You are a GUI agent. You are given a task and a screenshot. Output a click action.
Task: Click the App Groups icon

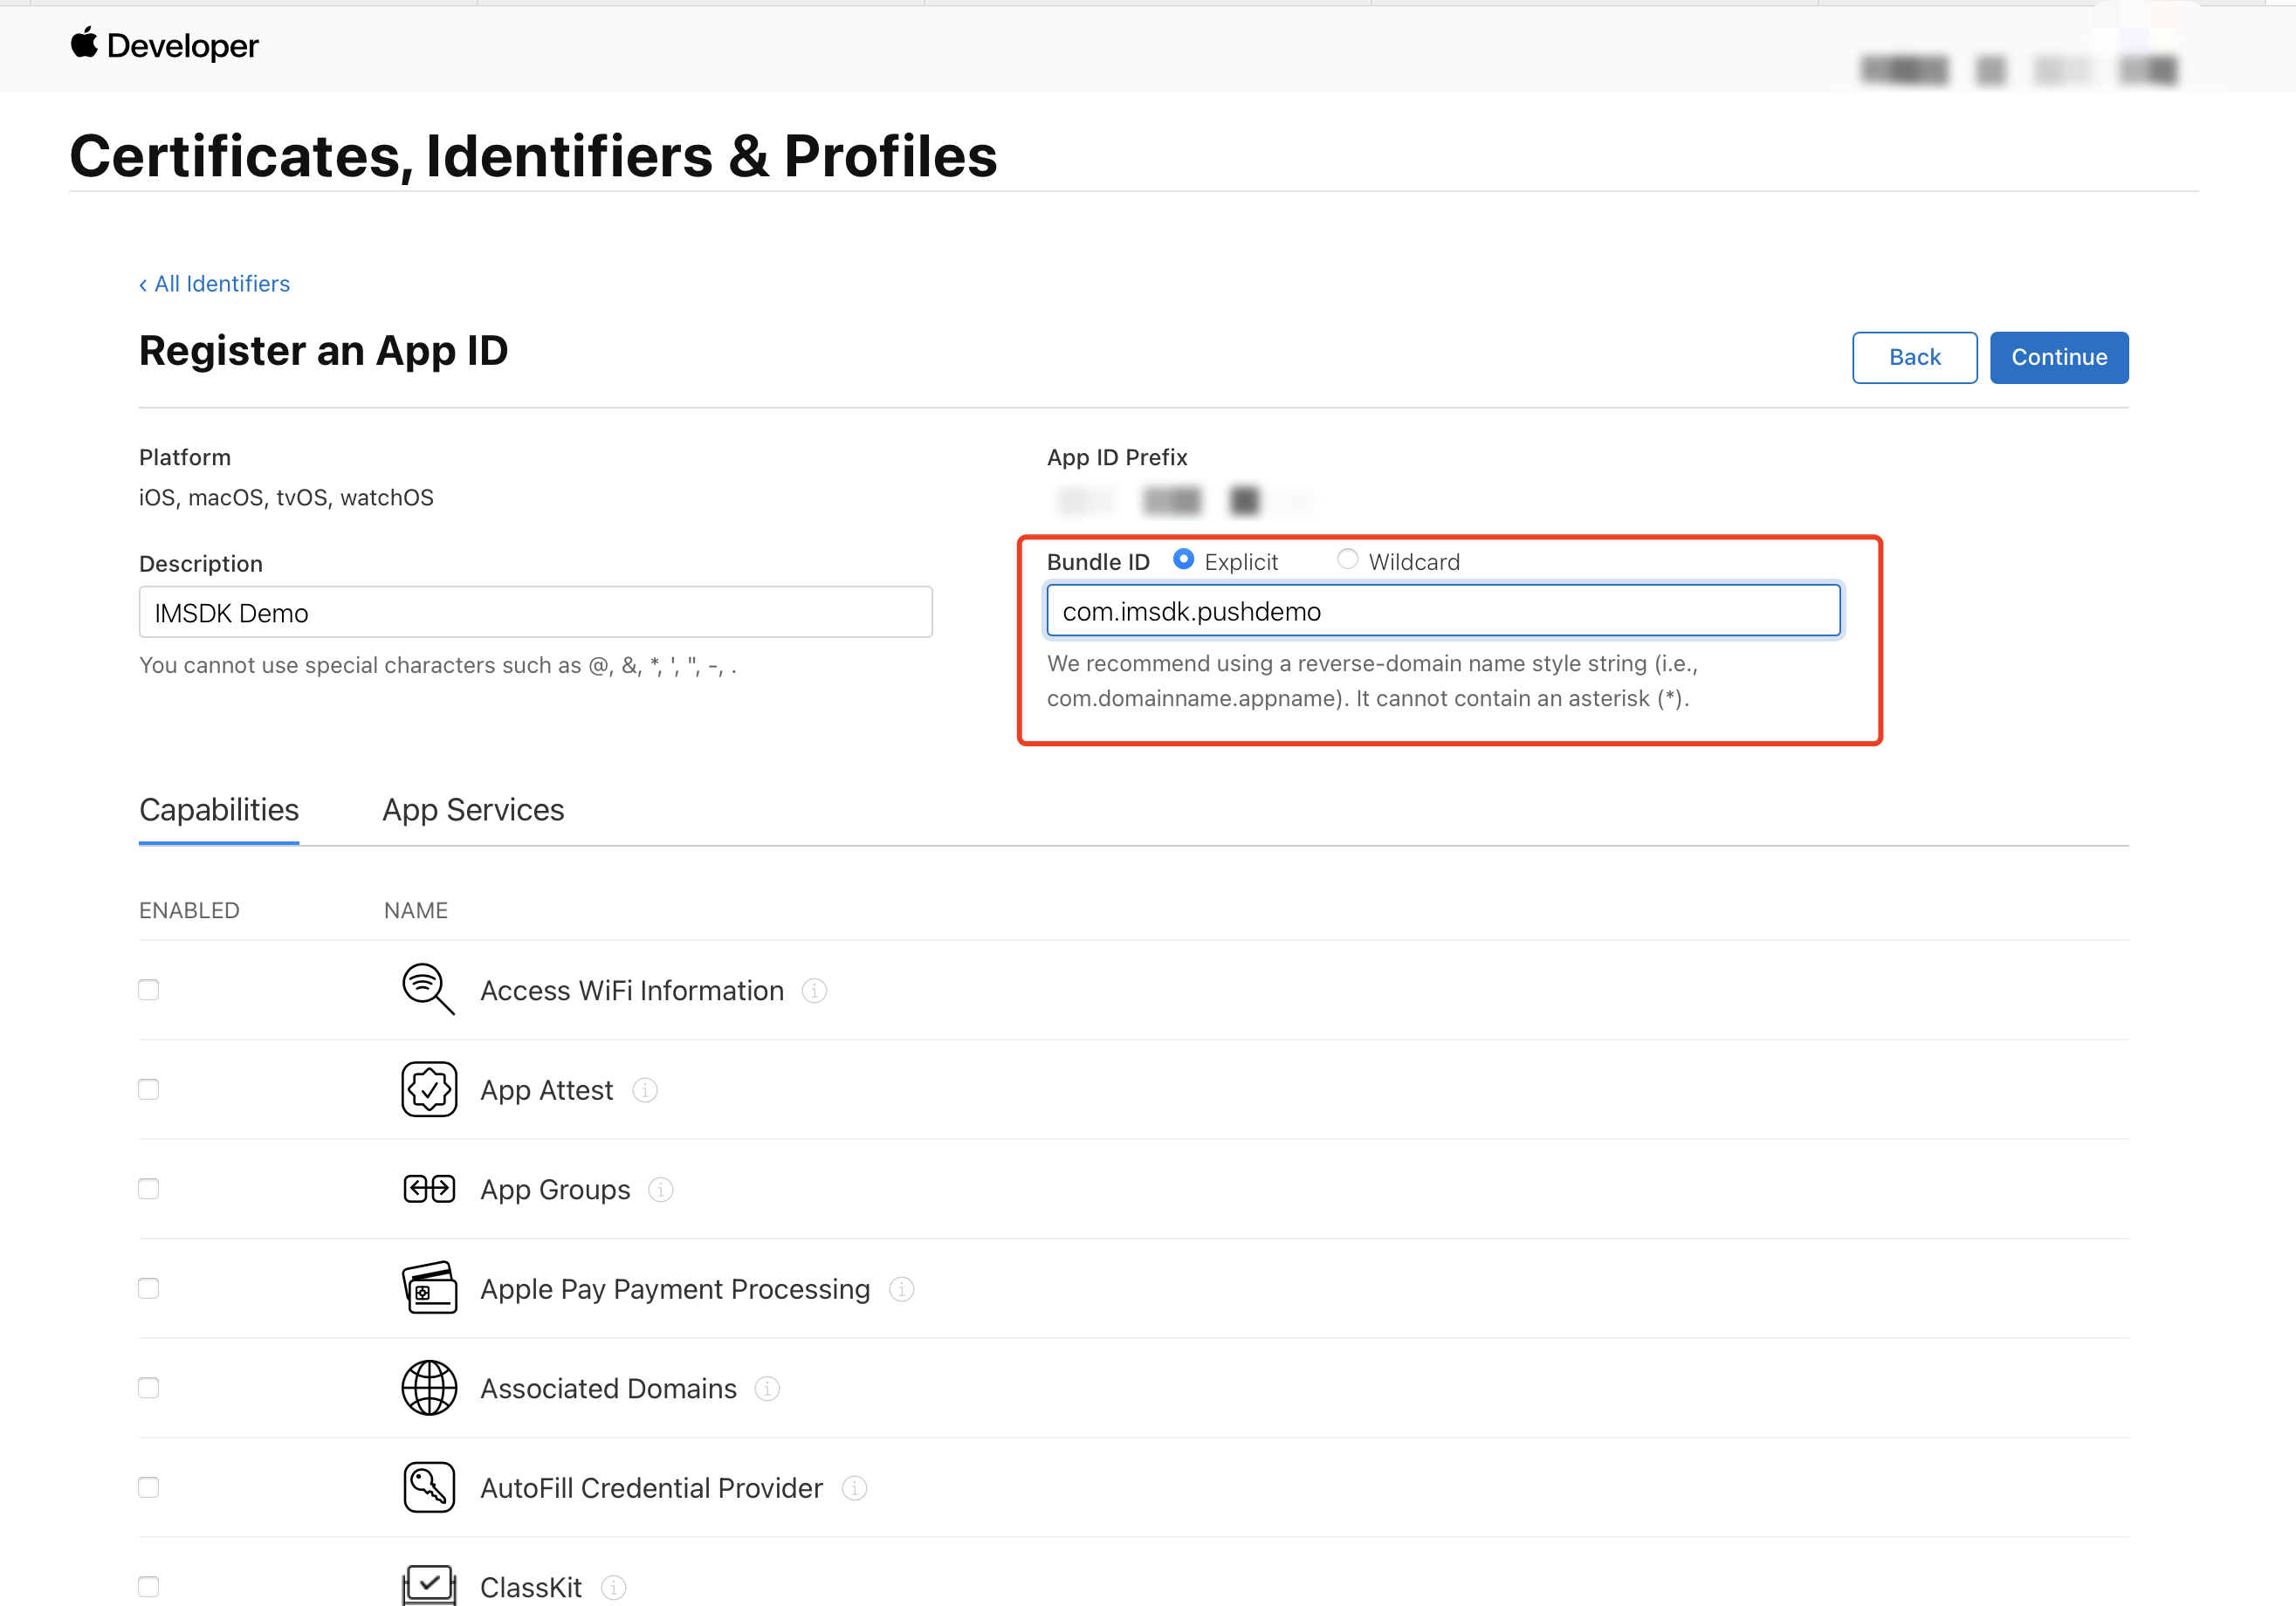coord(429,1189)
